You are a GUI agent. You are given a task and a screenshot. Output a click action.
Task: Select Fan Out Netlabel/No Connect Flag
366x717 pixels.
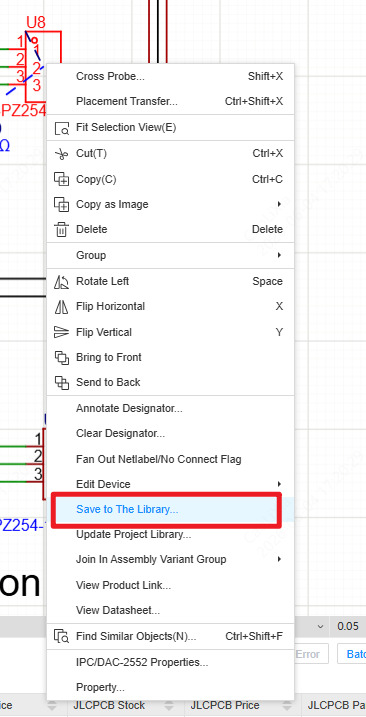170,459
